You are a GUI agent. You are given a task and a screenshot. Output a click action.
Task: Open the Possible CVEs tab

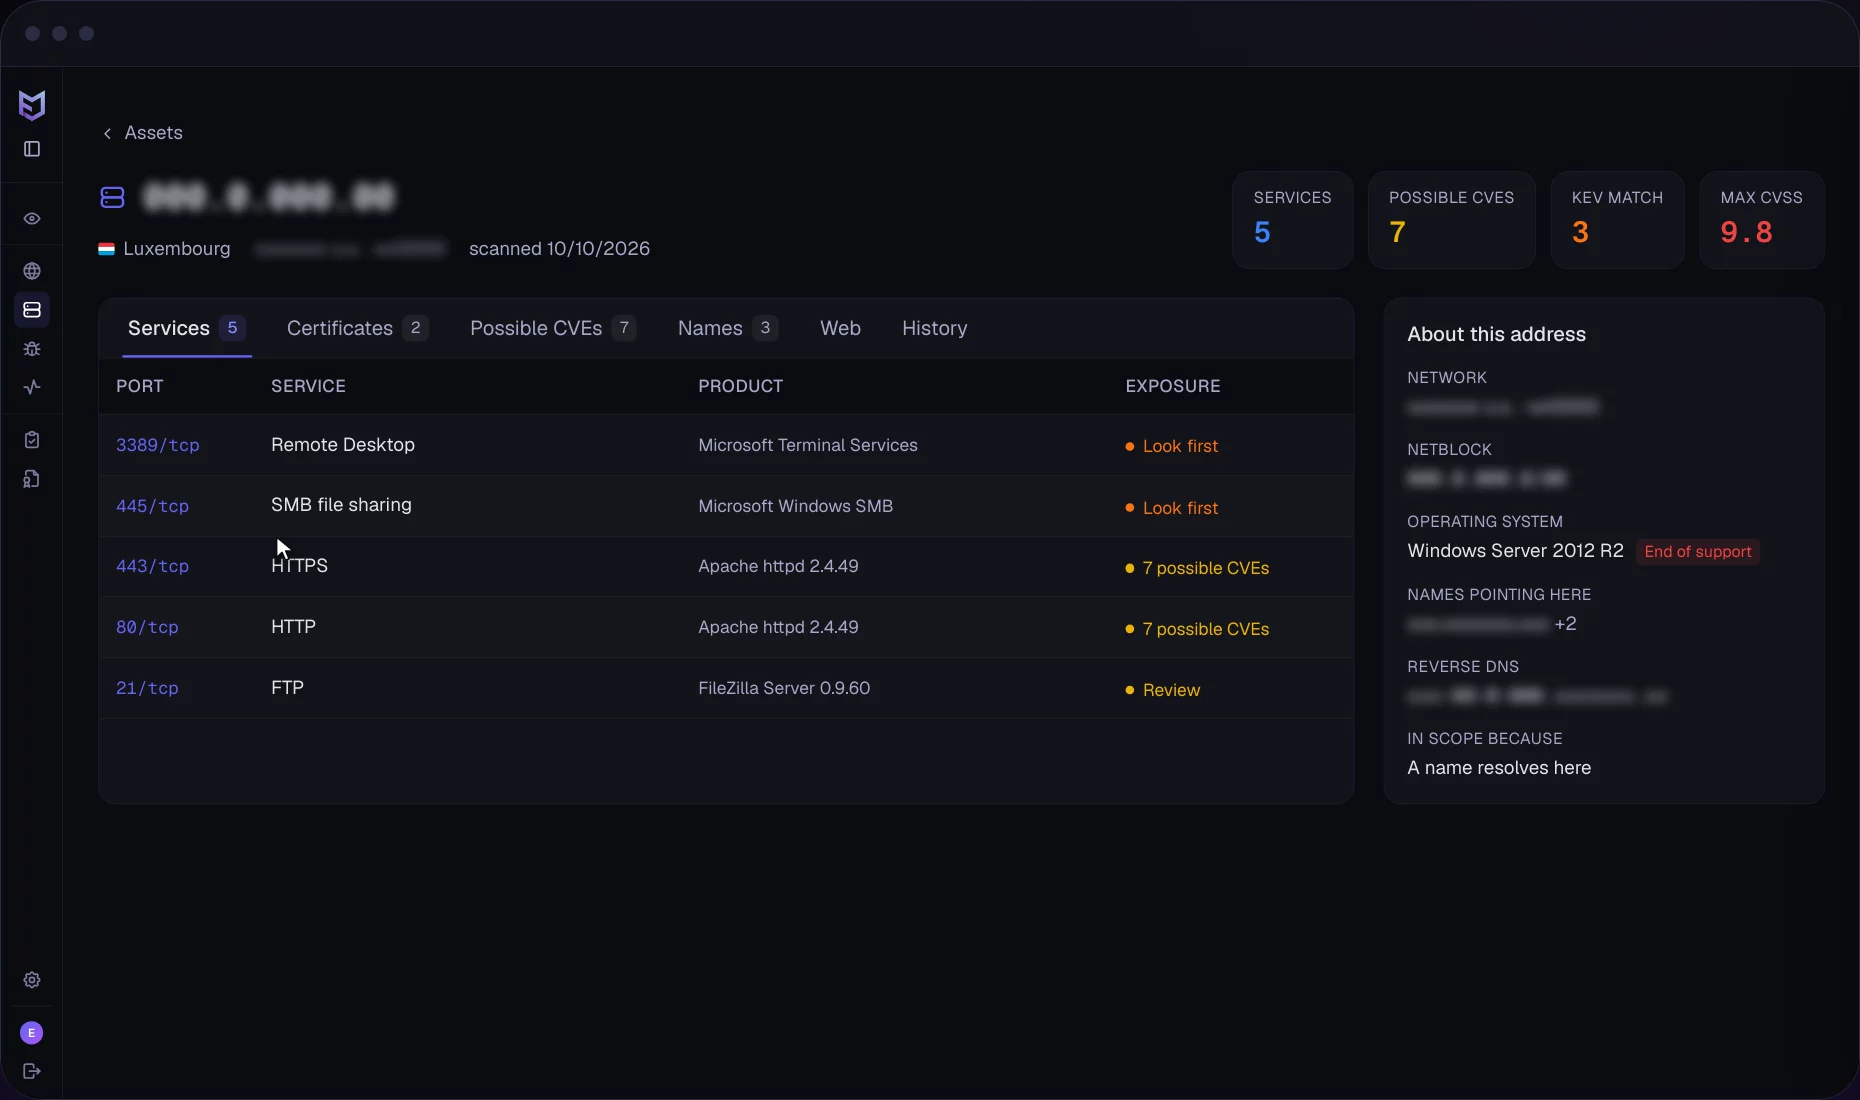(553, 328)
